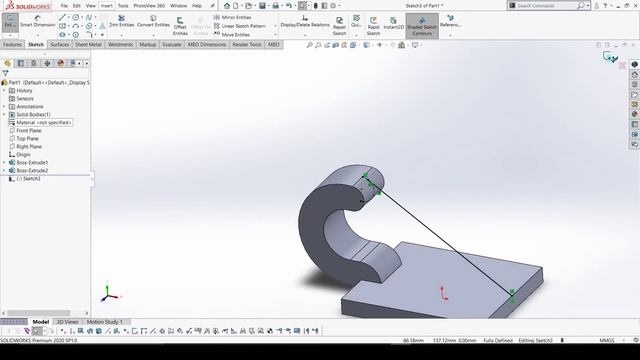Viewport: 640px width, 360px height.
Task: Click in the Search Commands field
Action: pyautogui.click(x=546, y=6)
